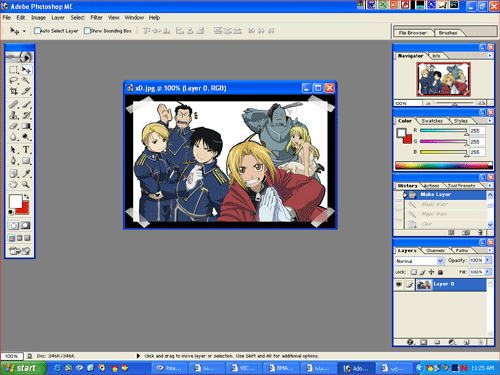Open the Opacity slider arrow
The width and height of the screenshot is (500, 375).
pyautogui.click(x=488, y=260)
